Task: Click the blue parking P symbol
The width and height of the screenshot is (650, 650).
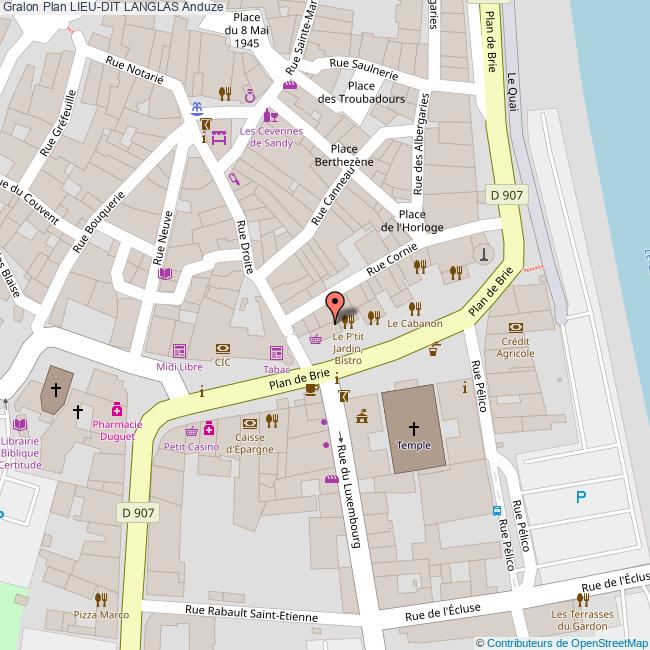Action: pos(581,497)
